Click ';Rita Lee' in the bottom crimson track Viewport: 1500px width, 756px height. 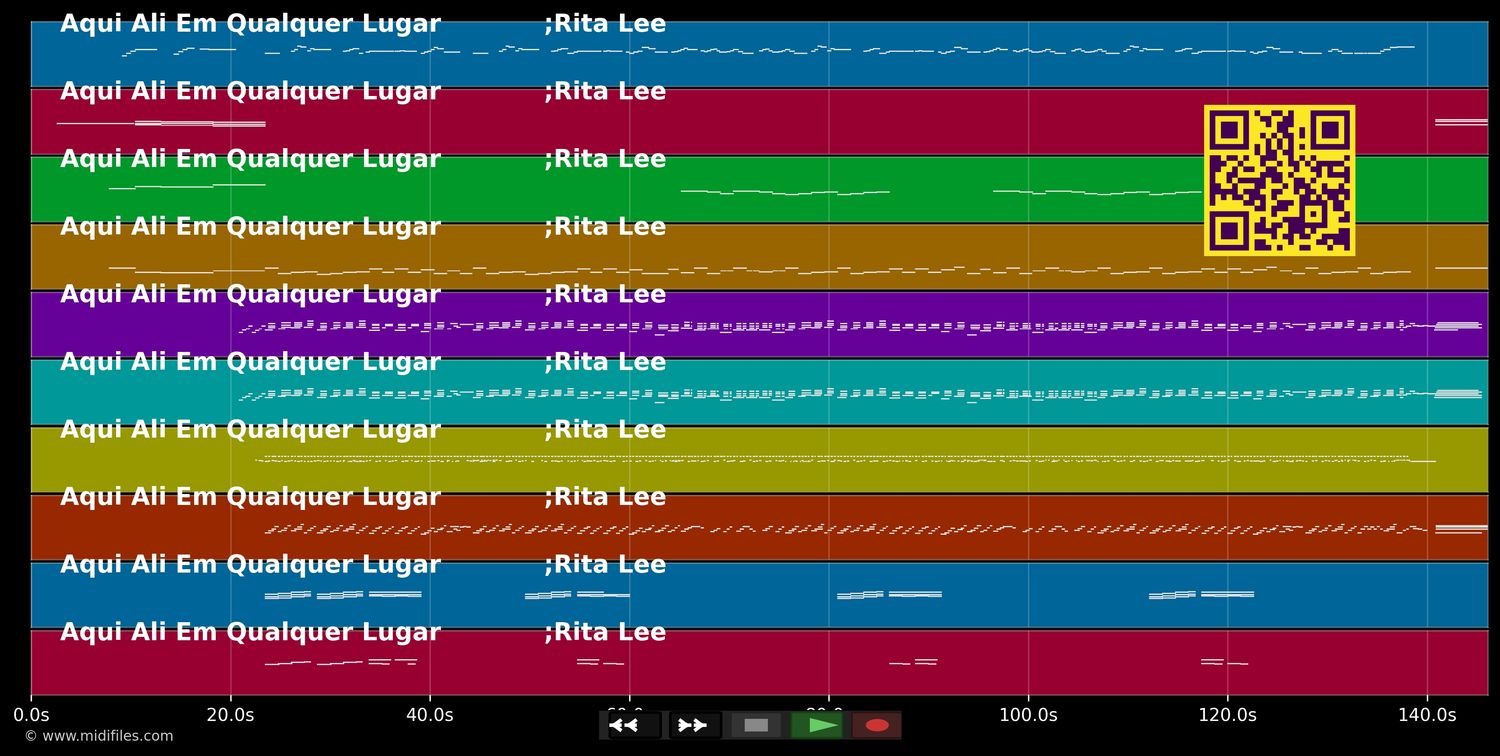[605, 632]
